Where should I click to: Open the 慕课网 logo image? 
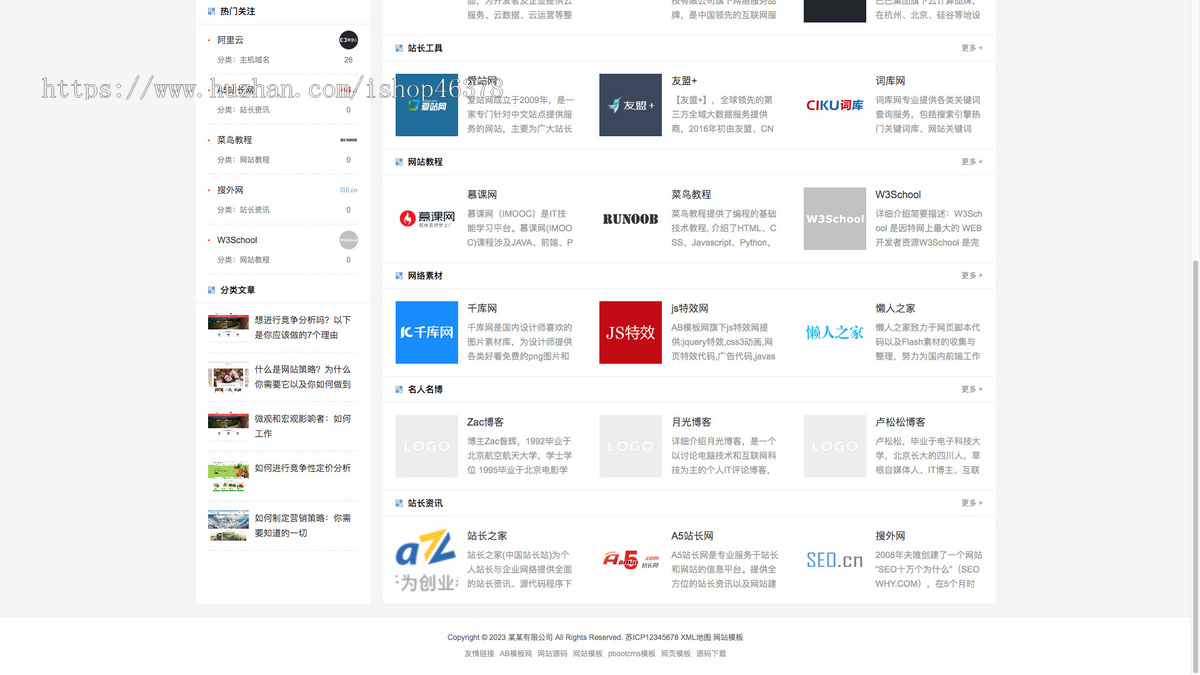427,219
